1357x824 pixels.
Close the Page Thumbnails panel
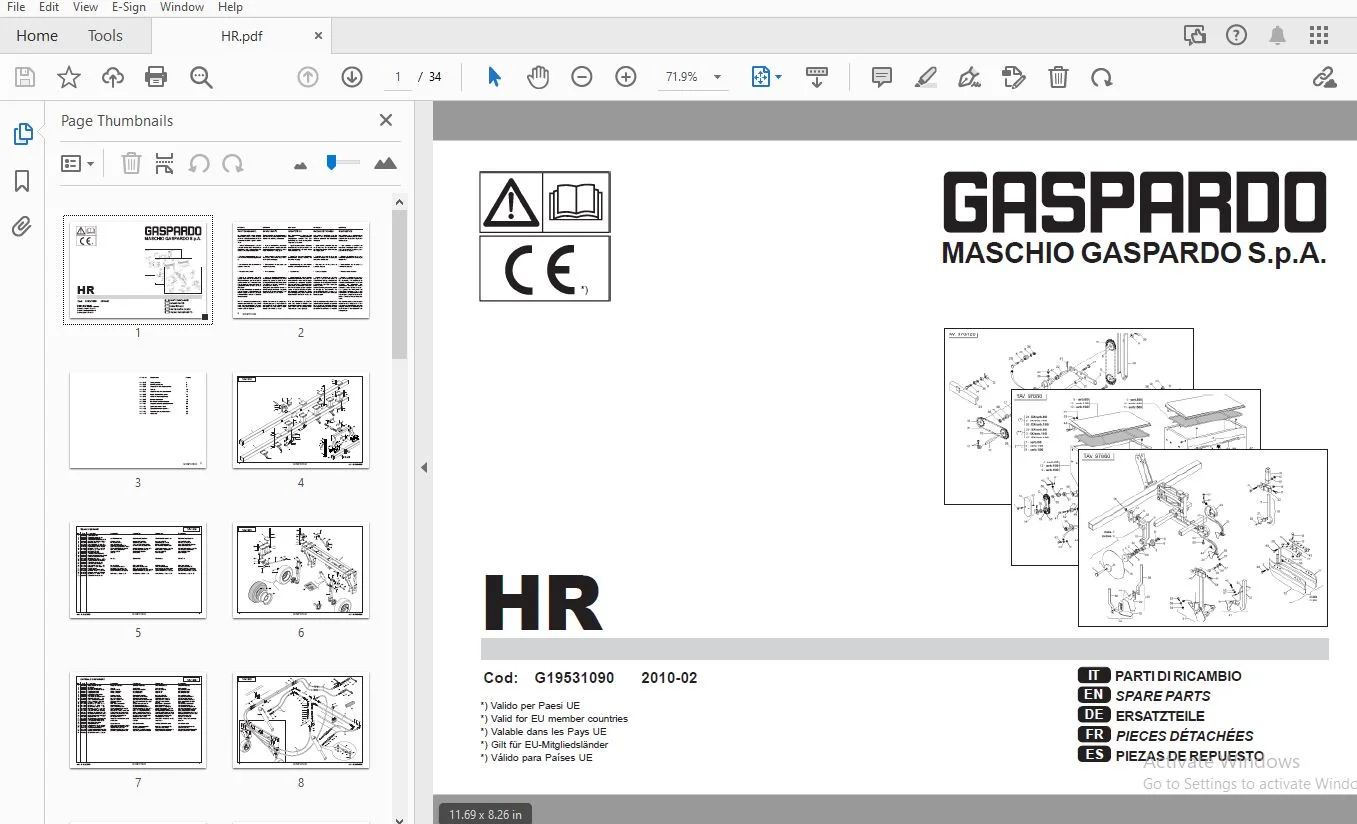coord(386,120)
